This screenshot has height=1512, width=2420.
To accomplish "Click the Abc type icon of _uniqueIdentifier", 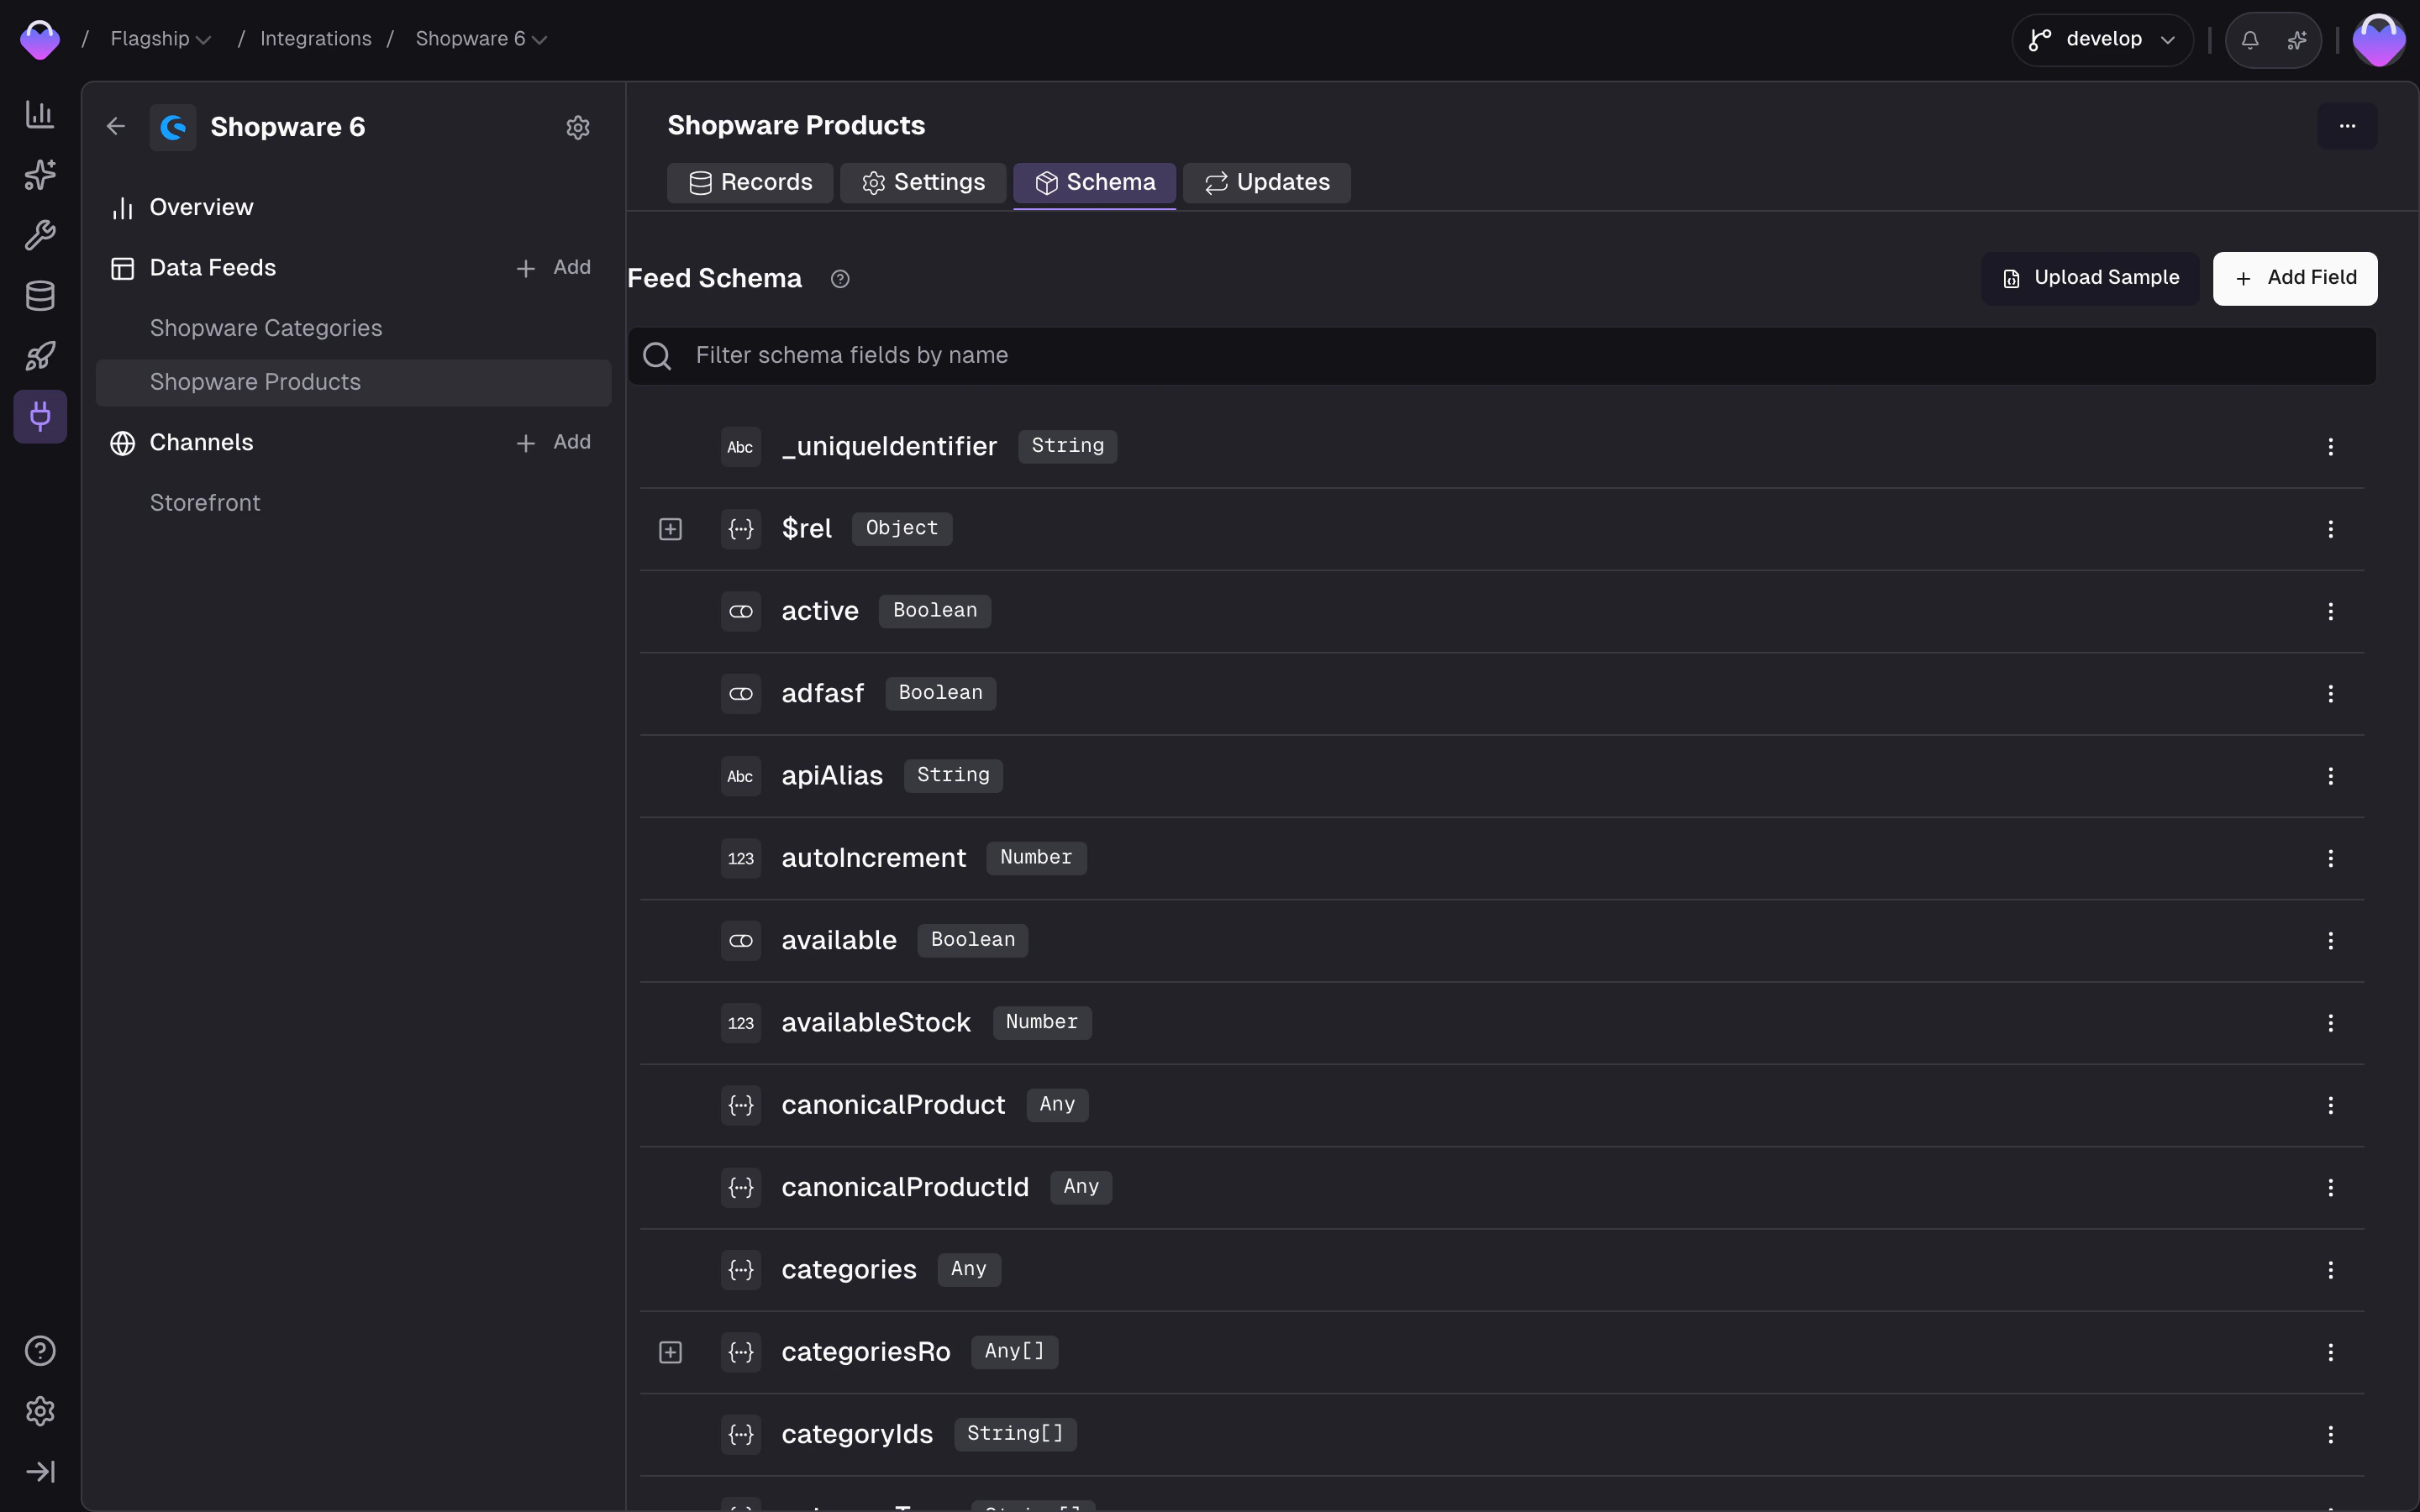I will tap(741, 447).
